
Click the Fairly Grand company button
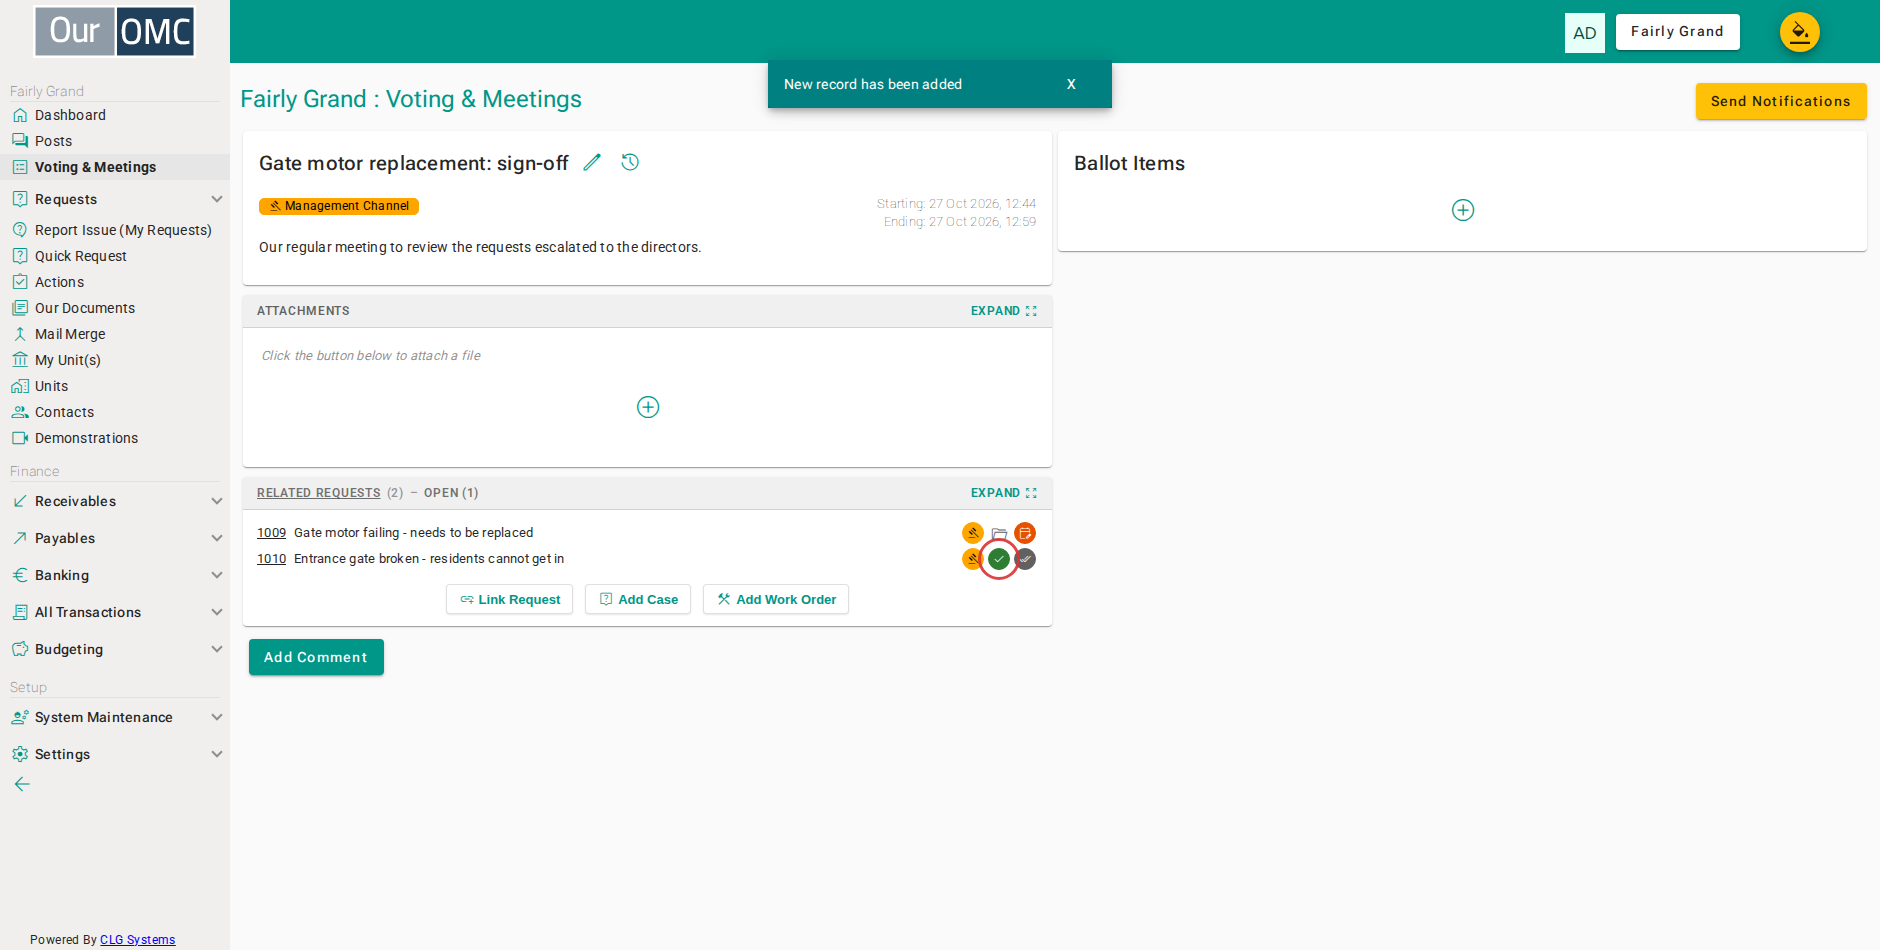pos(1678,32)
